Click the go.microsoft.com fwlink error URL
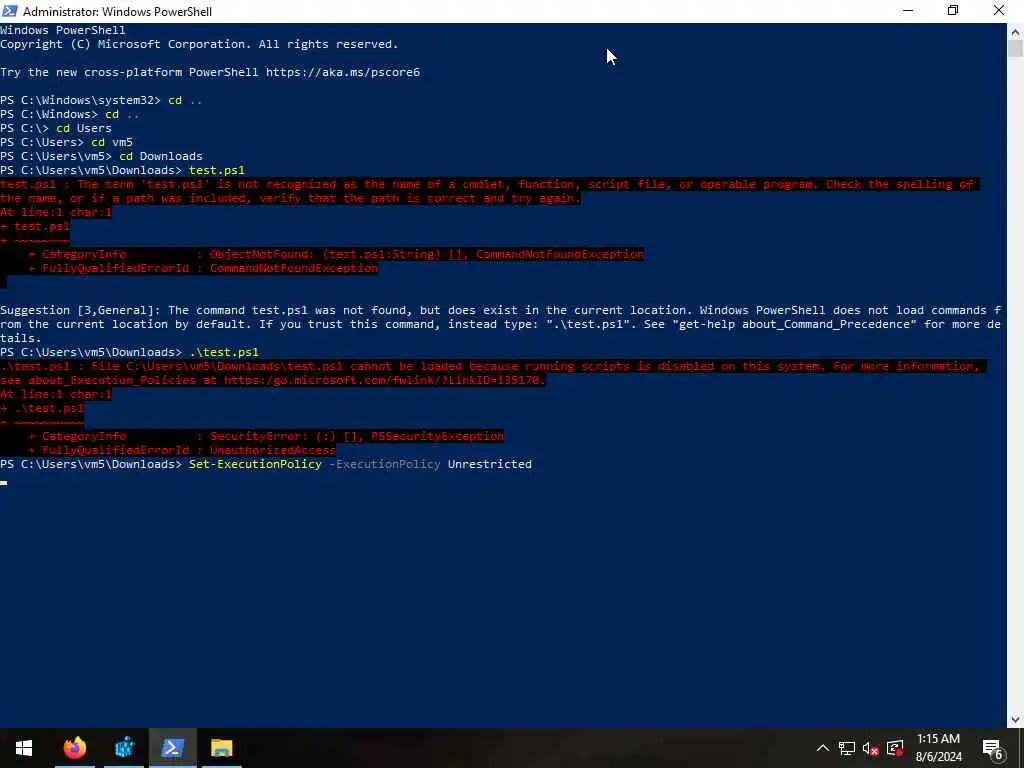This screenshot has width=1024, height=768. pyautogui.click(x=384, y=380)
